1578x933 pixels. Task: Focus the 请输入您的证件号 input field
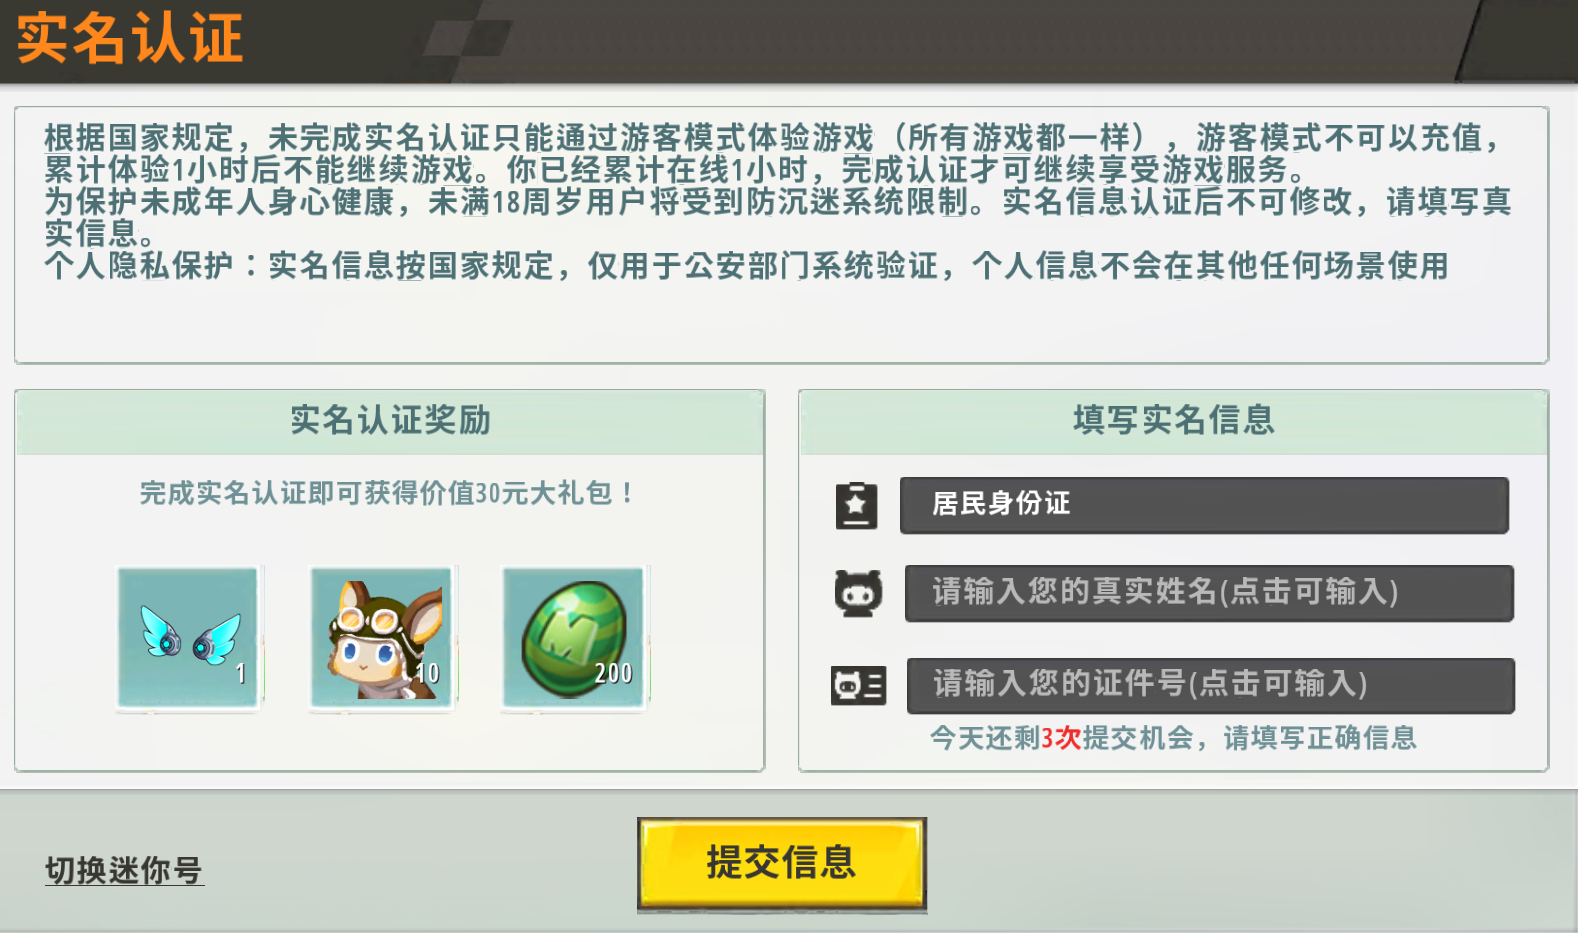1210,685
